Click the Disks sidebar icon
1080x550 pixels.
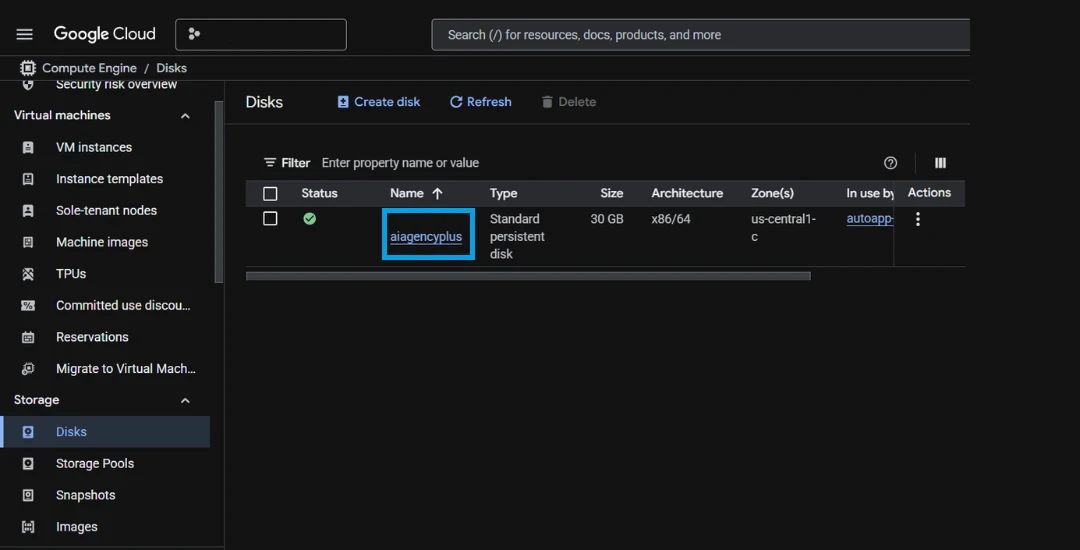tap(28, 432)
